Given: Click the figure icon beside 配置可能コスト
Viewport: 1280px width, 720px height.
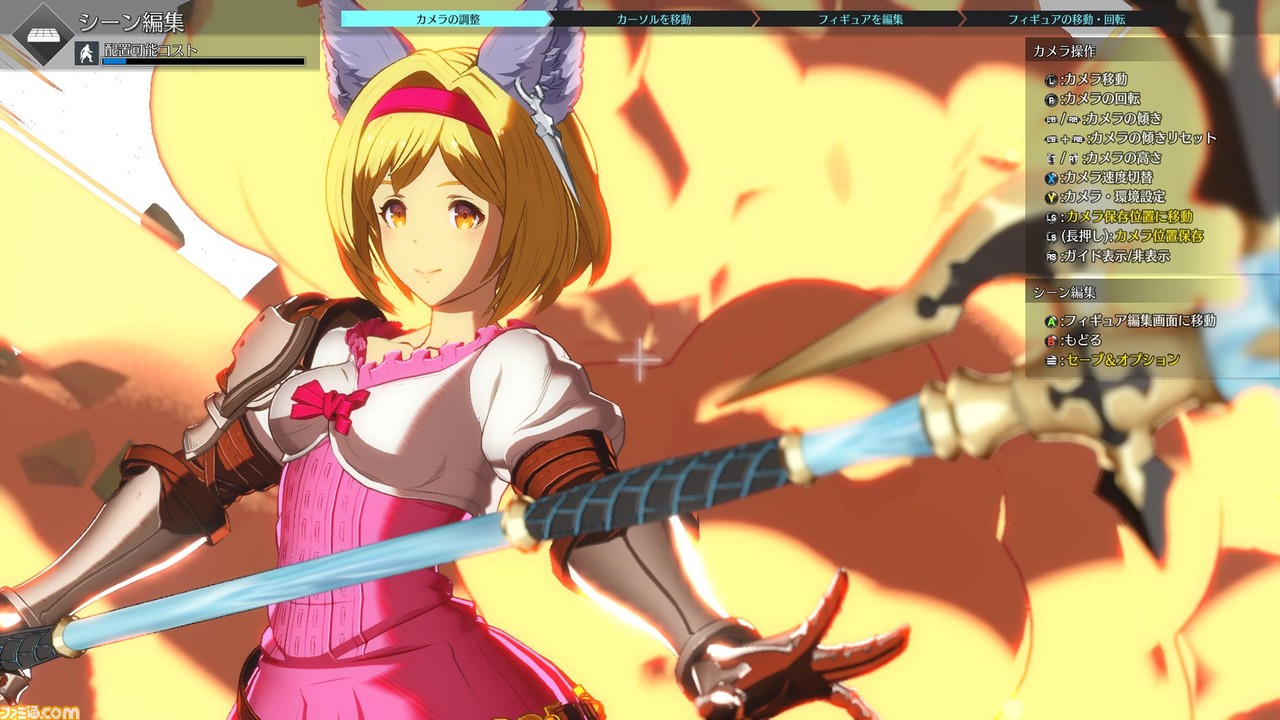Looking at the screenshot, I should pos(86,54).
